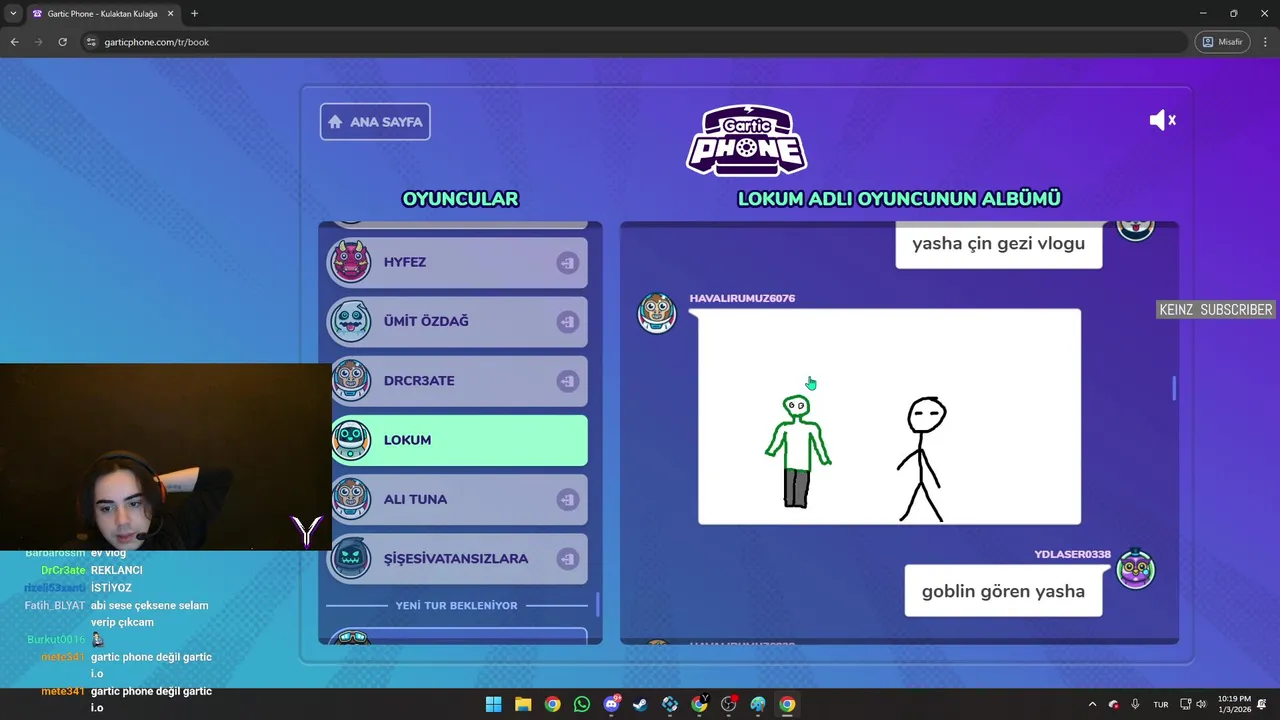Open Steam from the taskbar
Viewport: 1280px width, 720px height.
coord(641,704)
